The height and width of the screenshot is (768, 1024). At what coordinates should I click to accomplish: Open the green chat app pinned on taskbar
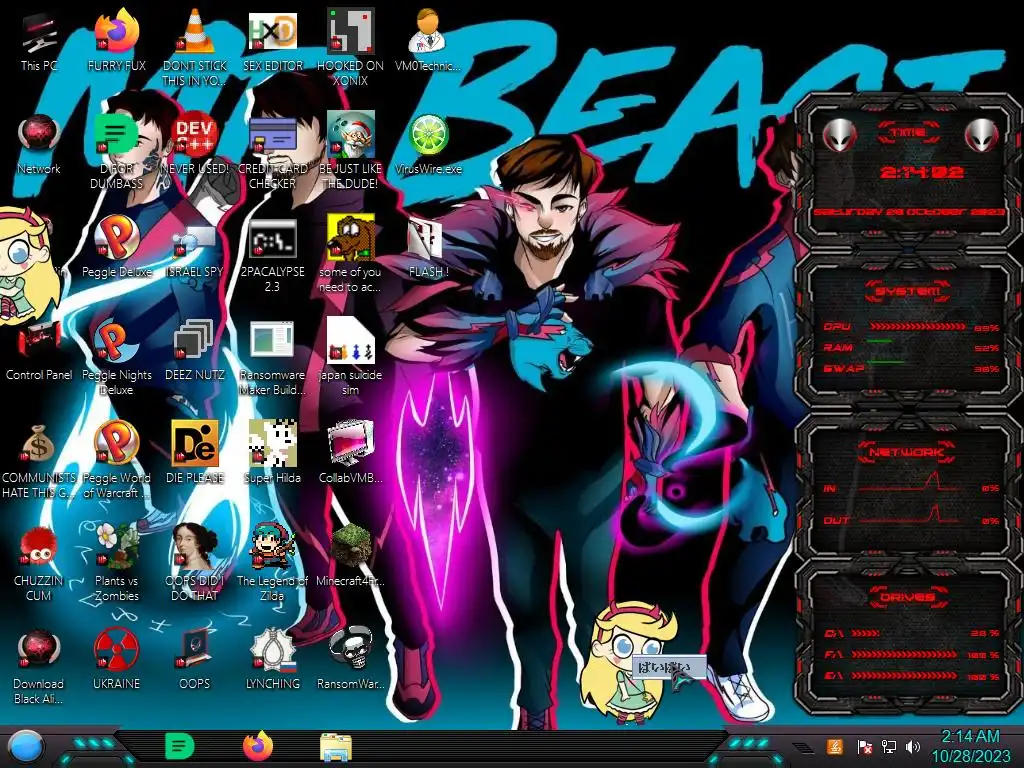pyautogui.click(x=179, y=746)
